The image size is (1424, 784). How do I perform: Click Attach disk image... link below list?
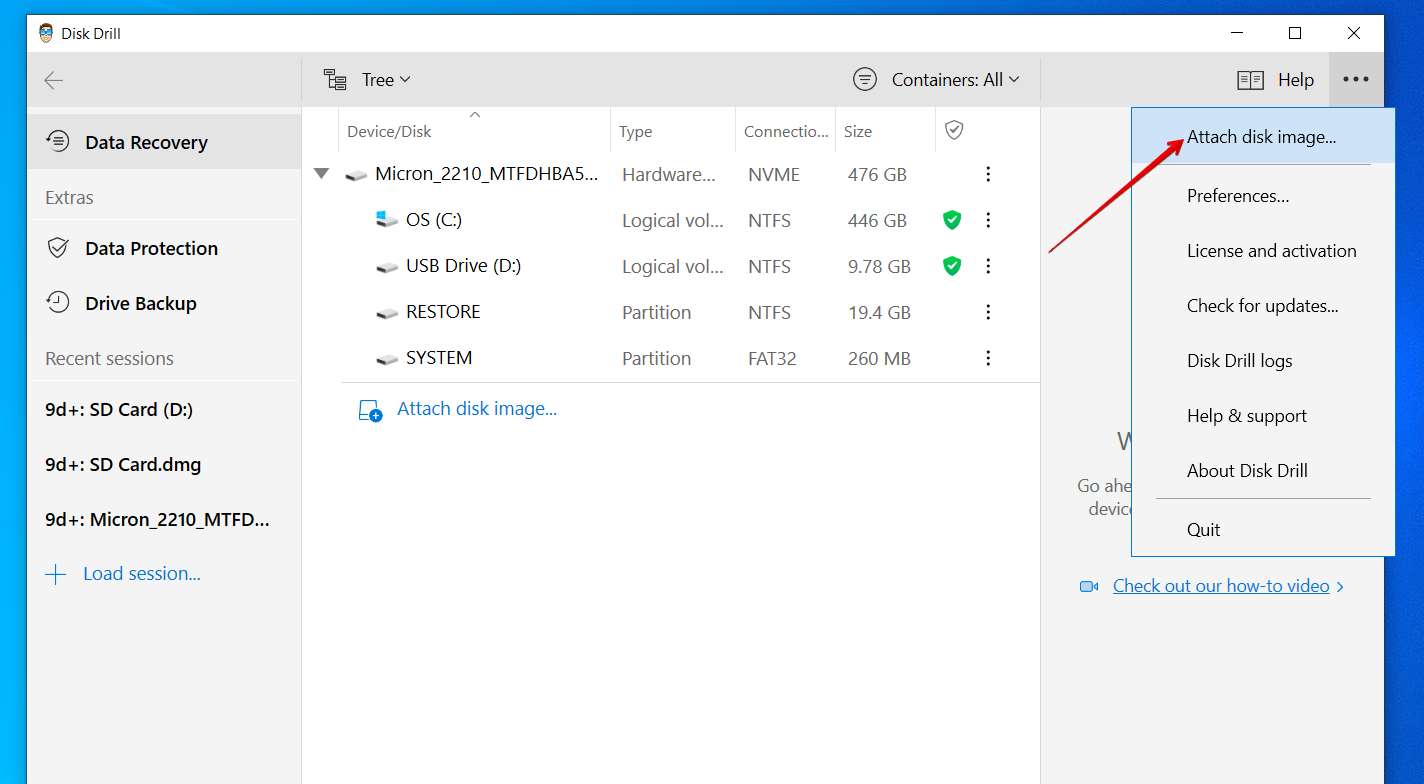pos(477,409)
